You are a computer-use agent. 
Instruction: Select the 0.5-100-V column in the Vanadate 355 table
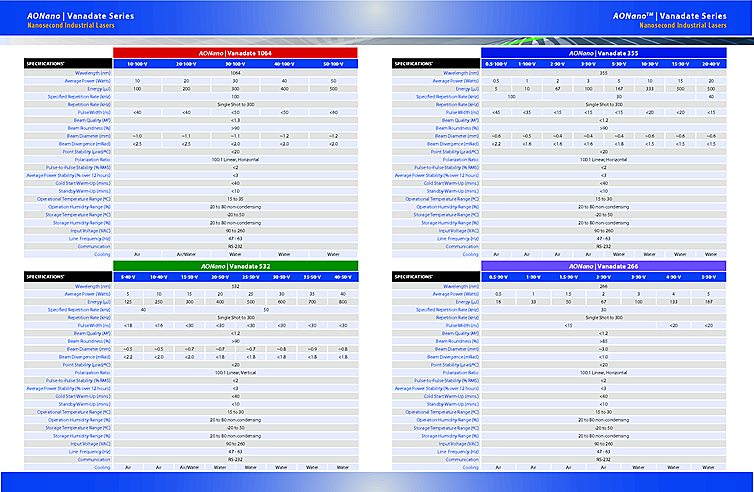[x=496, y=63]
